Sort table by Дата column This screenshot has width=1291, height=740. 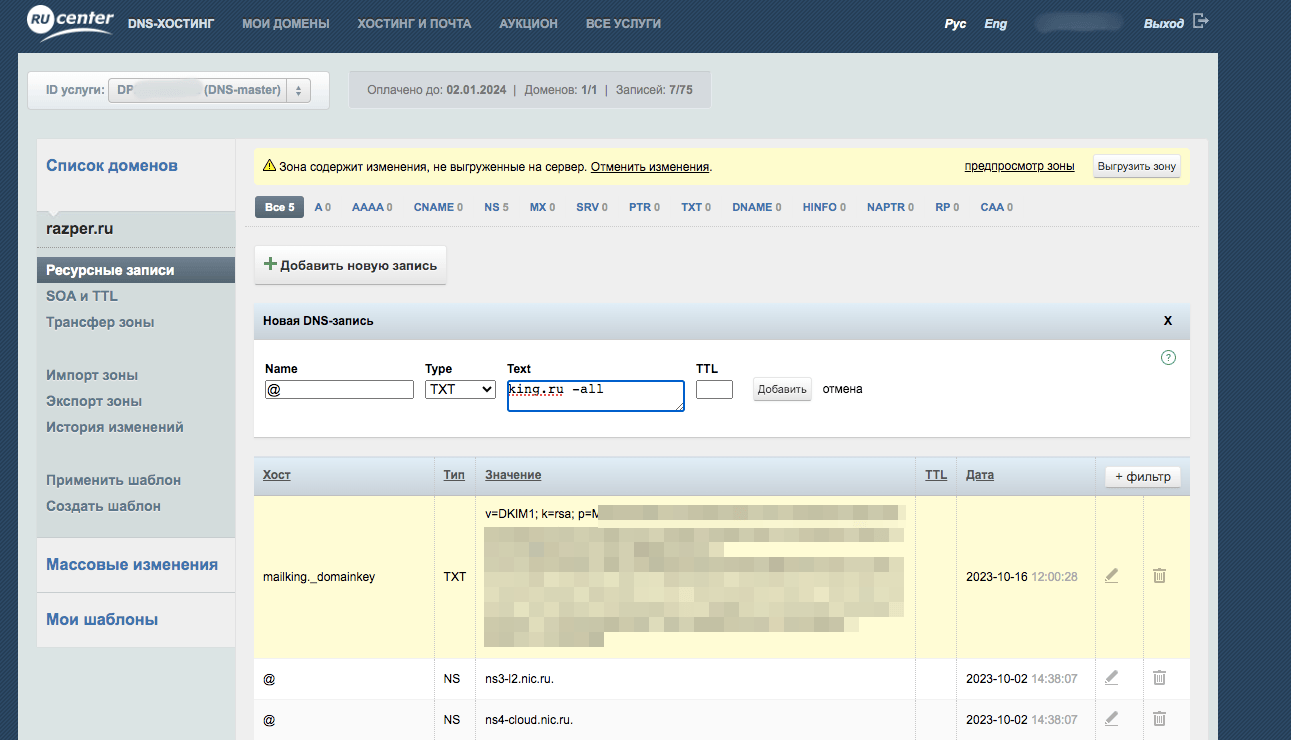[x=980, y=475]
